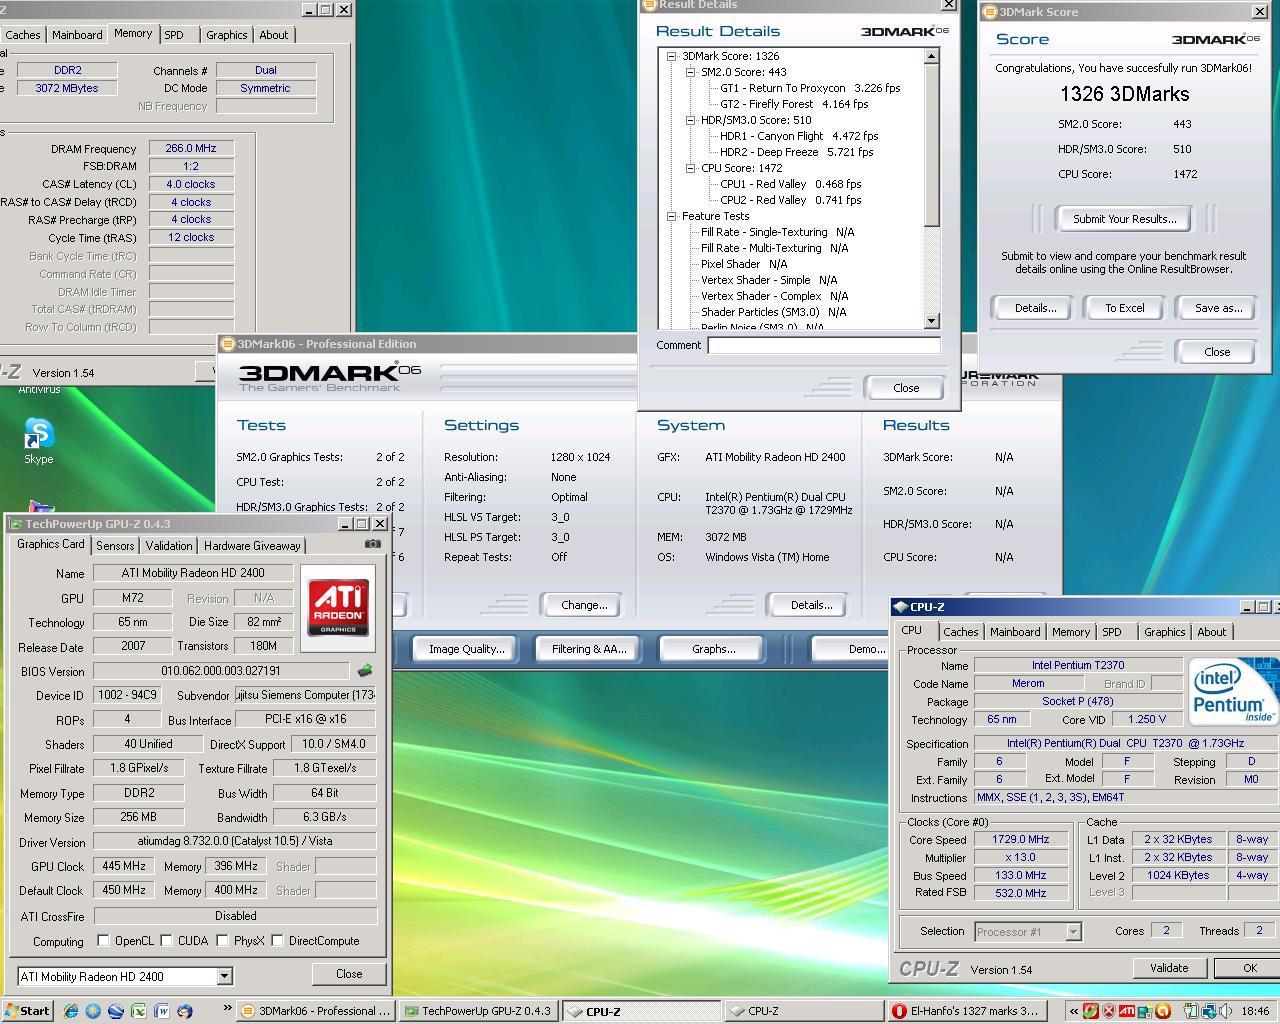This screenshot has height=1024, width=1280.
Task: Click Details button under System in 3DMark06
Action: coord(811,605)
